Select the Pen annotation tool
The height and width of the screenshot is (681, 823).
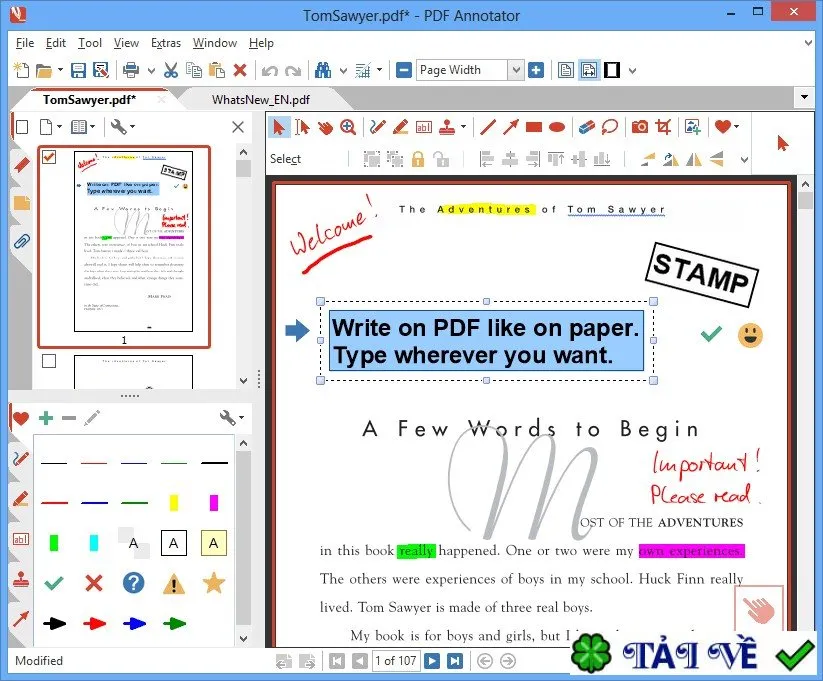tap(377, 127)
